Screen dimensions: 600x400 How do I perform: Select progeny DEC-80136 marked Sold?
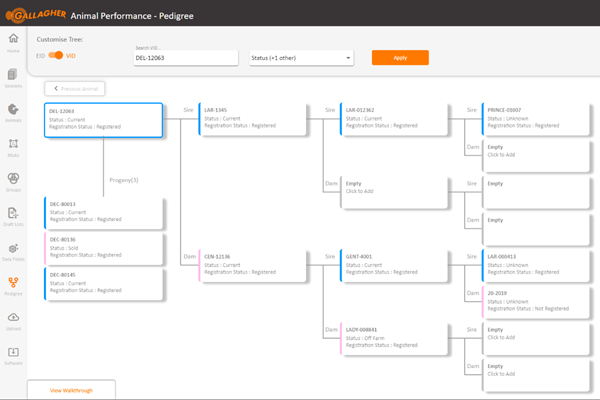pos(104,247)
